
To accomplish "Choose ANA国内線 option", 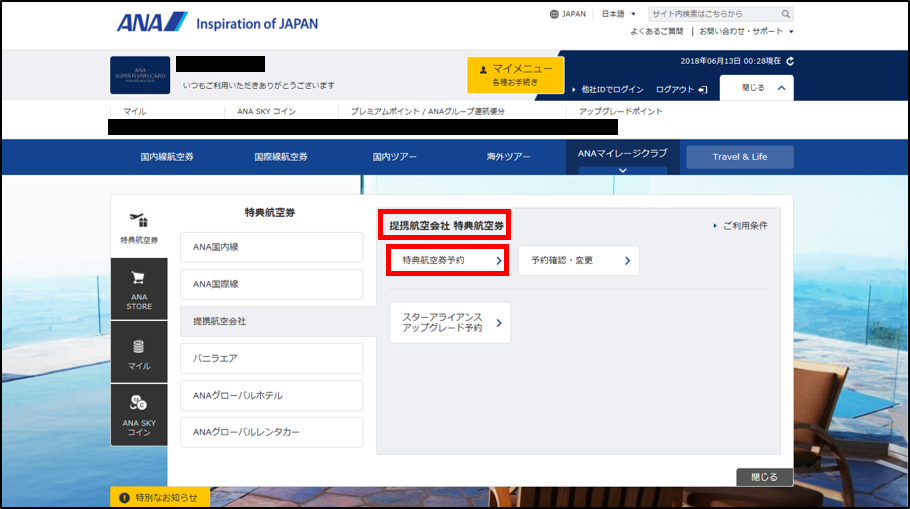I will coord(272,247).
